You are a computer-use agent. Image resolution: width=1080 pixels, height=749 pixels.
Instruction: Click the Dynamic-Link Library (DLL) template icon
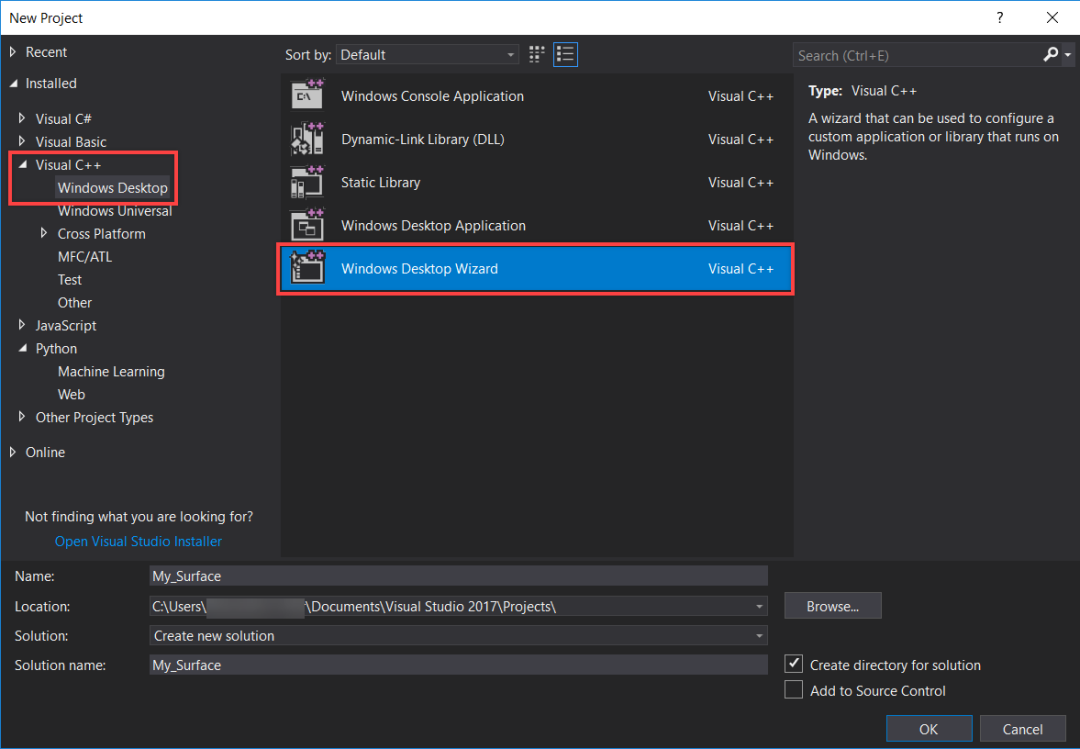[x=307, y=139]
